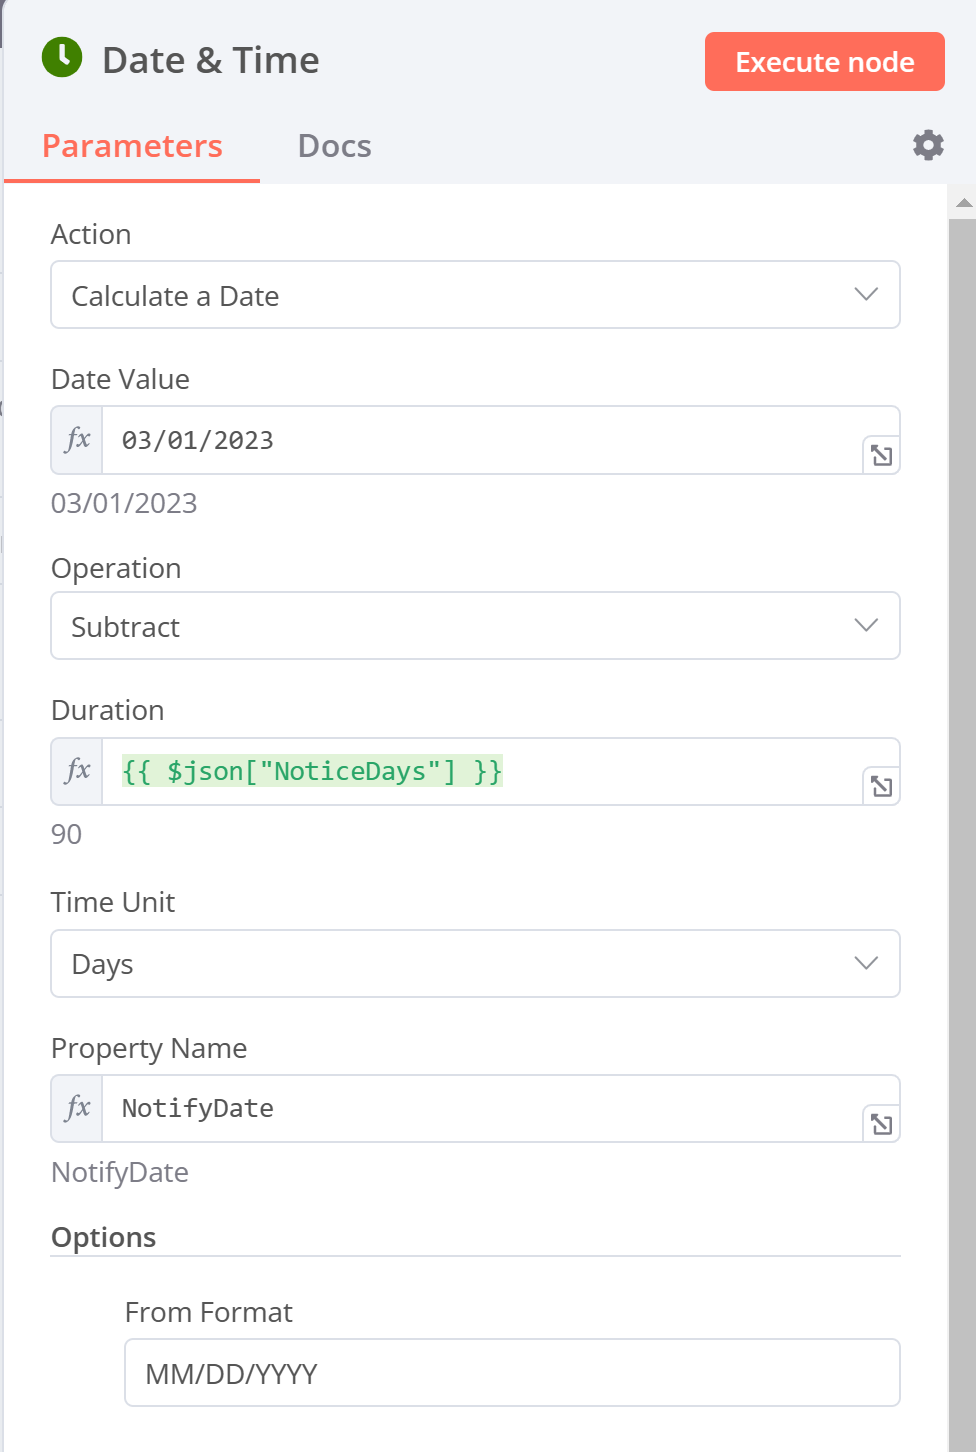The image size is (976, 1452).
Task: Expand Property Name field editor icon
Action: pyautogui.click(x=881, y=1124)
